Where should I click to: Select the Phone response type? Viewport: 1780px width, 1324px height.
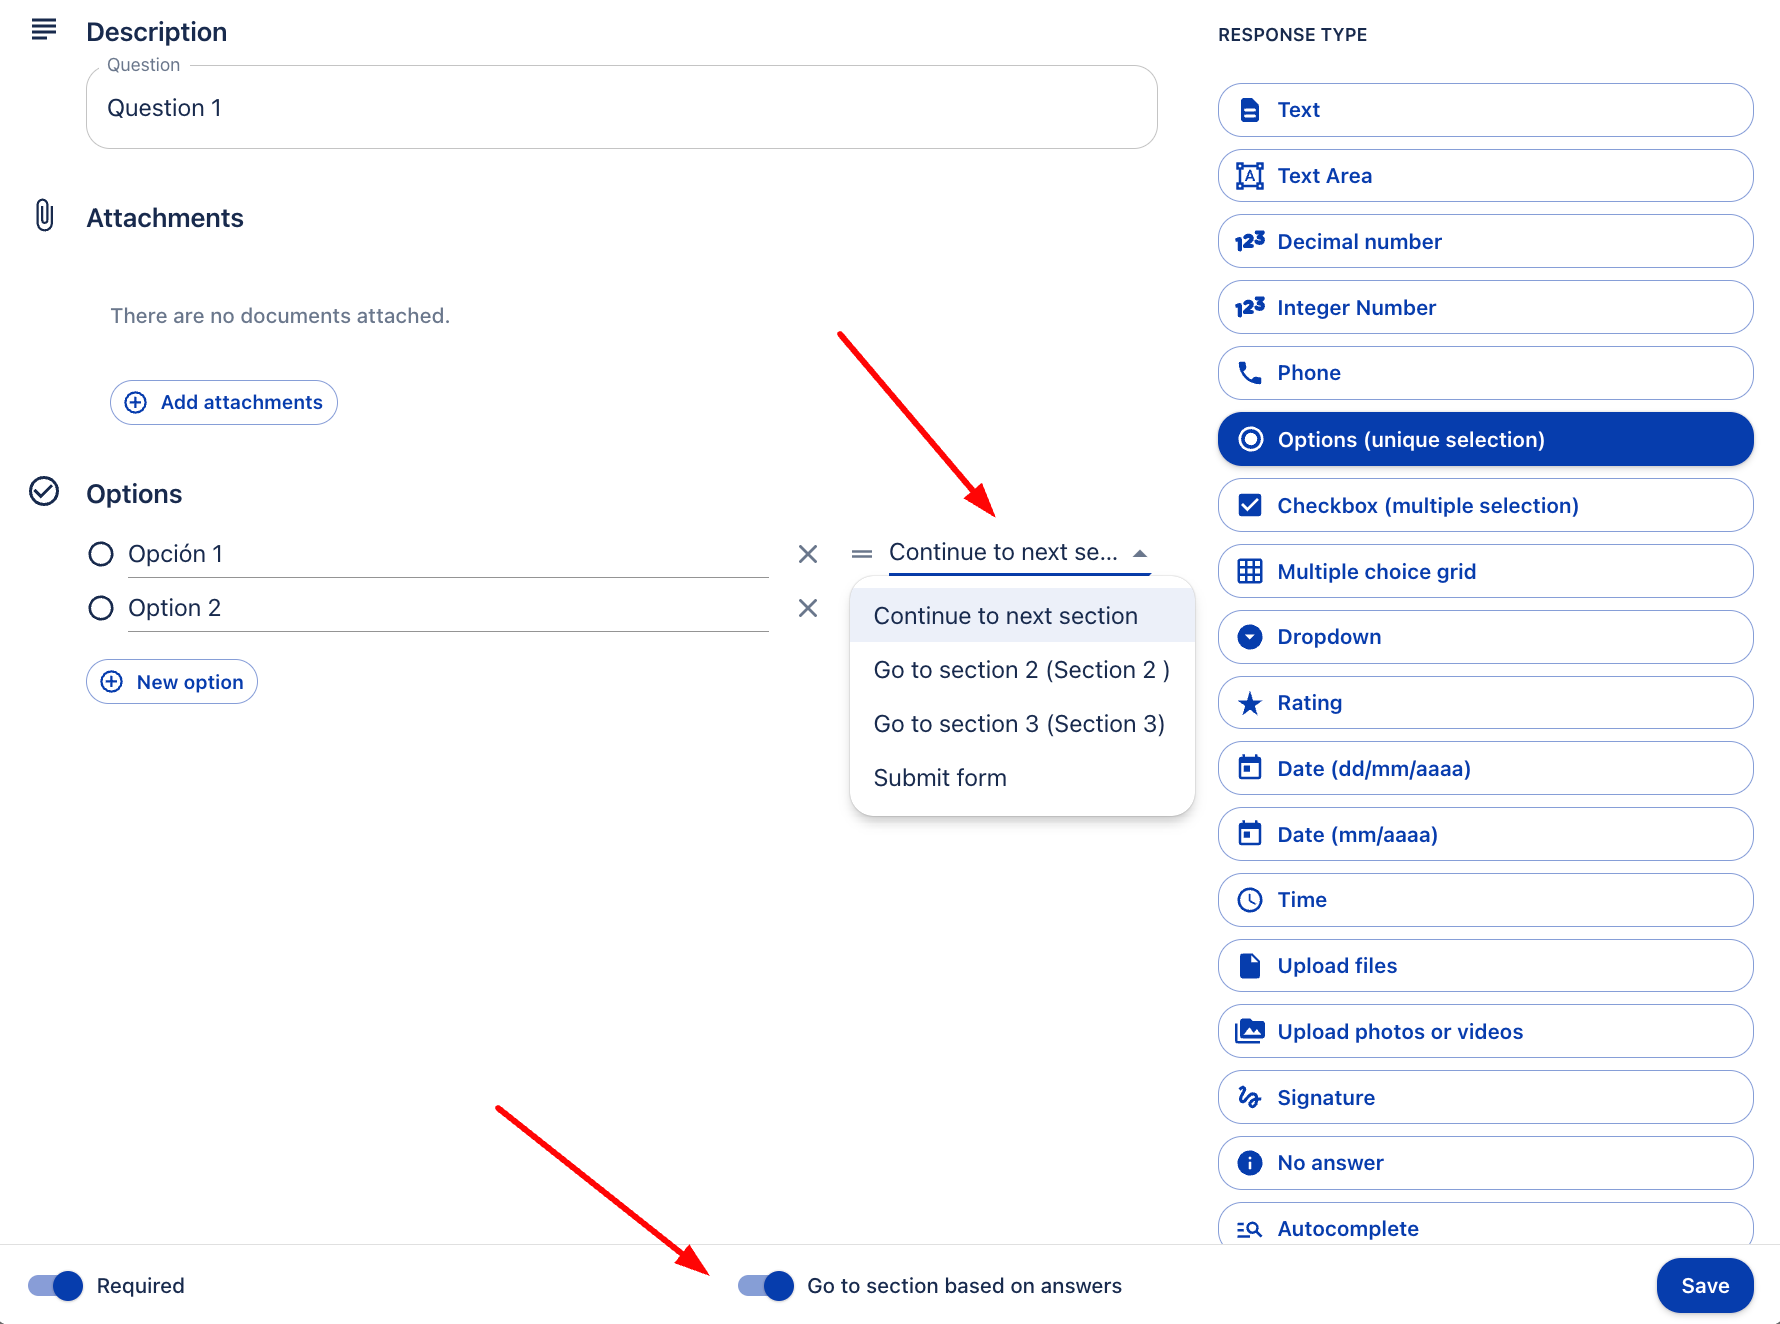tap(1484, 373)
